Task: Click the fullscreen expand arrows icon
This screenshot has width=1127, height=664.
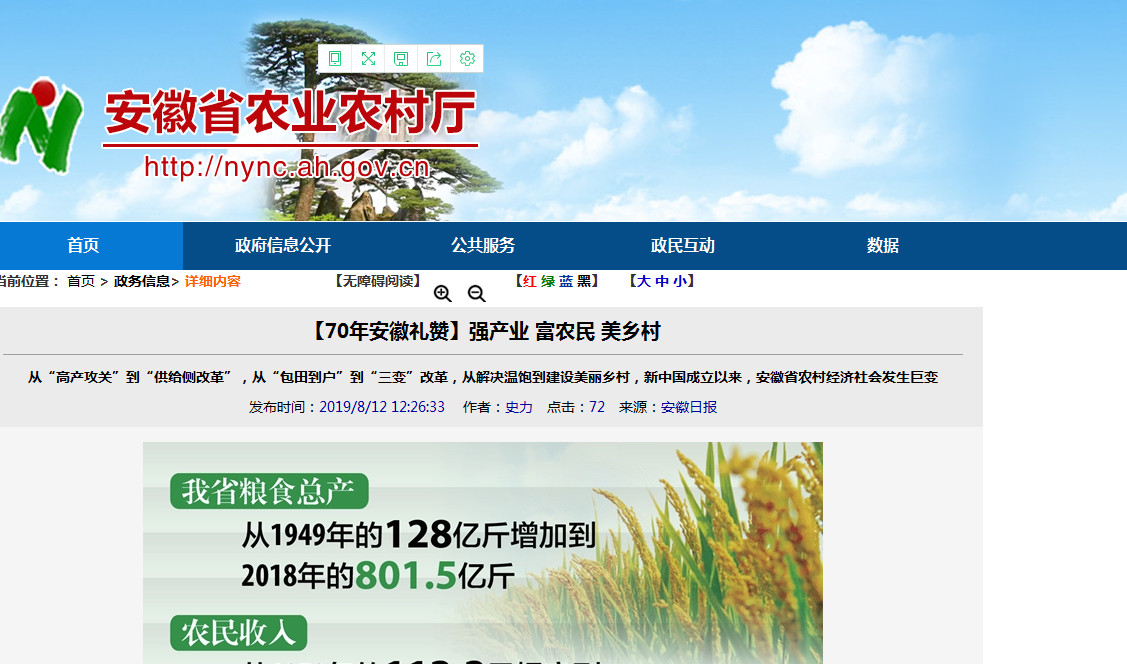Action: (368, 59)
